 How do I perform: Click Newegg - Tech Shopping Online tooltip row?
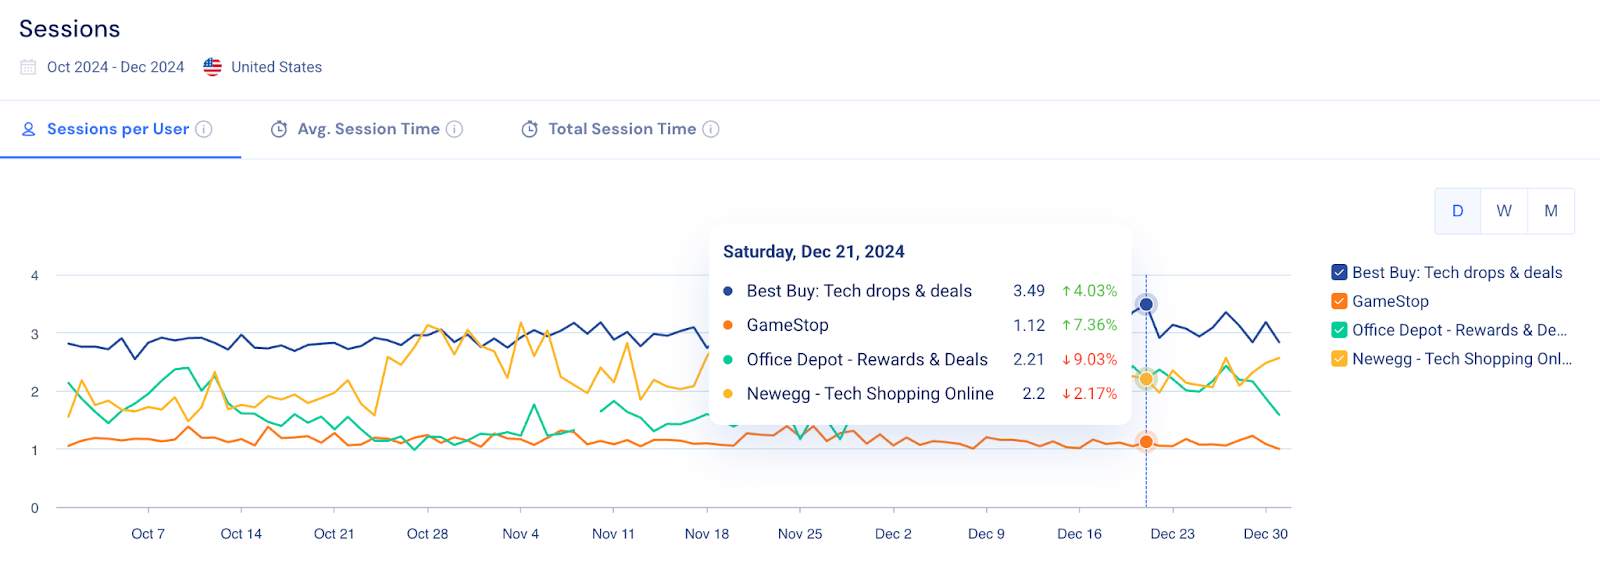point(920,394)
